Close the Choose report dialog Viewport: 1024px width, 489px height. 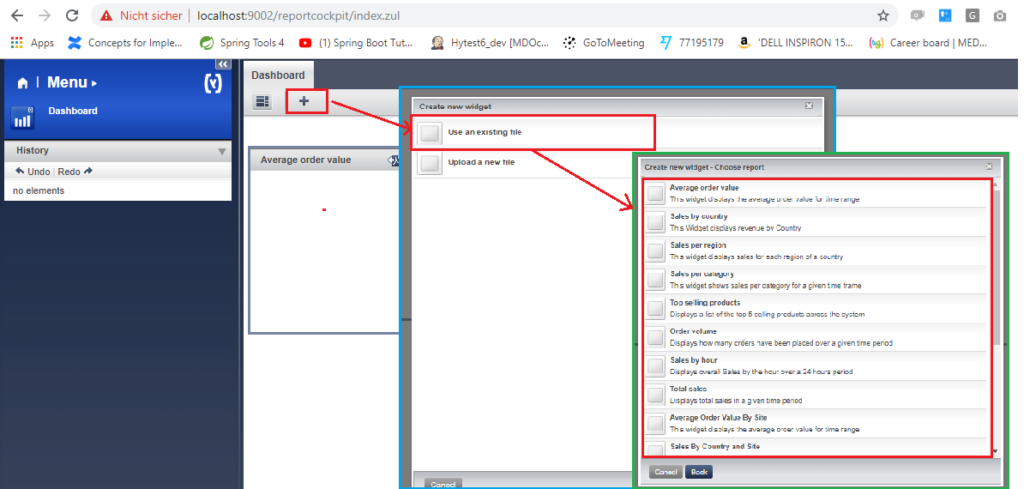coord(989,167)
